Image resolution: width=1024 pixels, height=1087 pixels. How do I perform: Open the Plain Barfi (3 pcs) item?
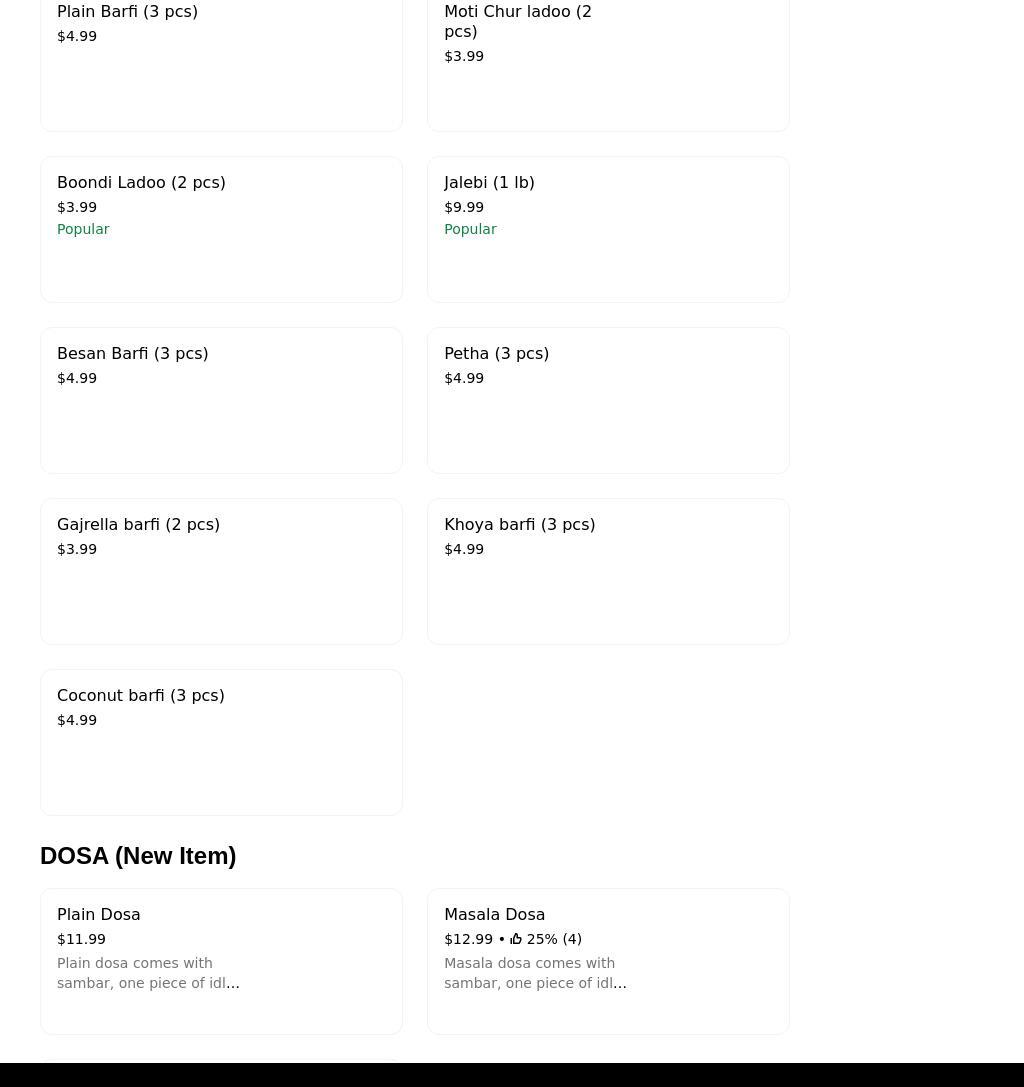[x=221, y=60]
